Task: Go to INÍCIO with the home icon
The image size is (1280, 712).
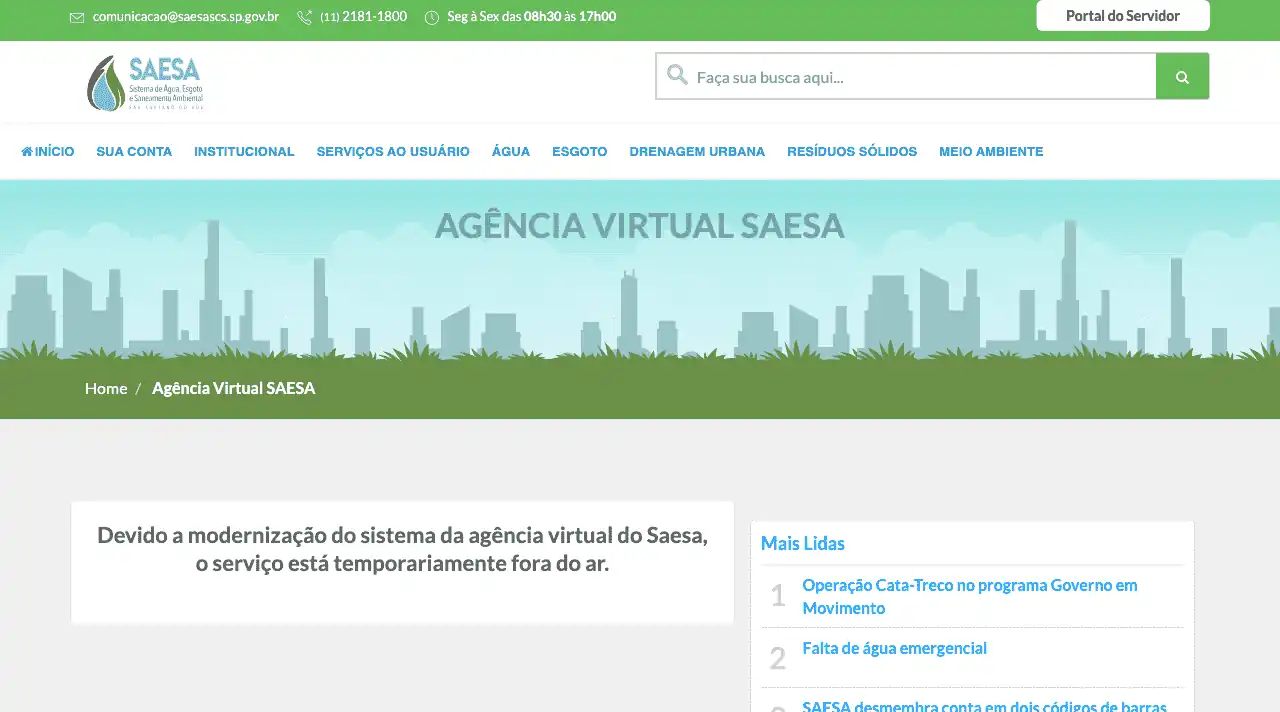Action: [48, 152]
